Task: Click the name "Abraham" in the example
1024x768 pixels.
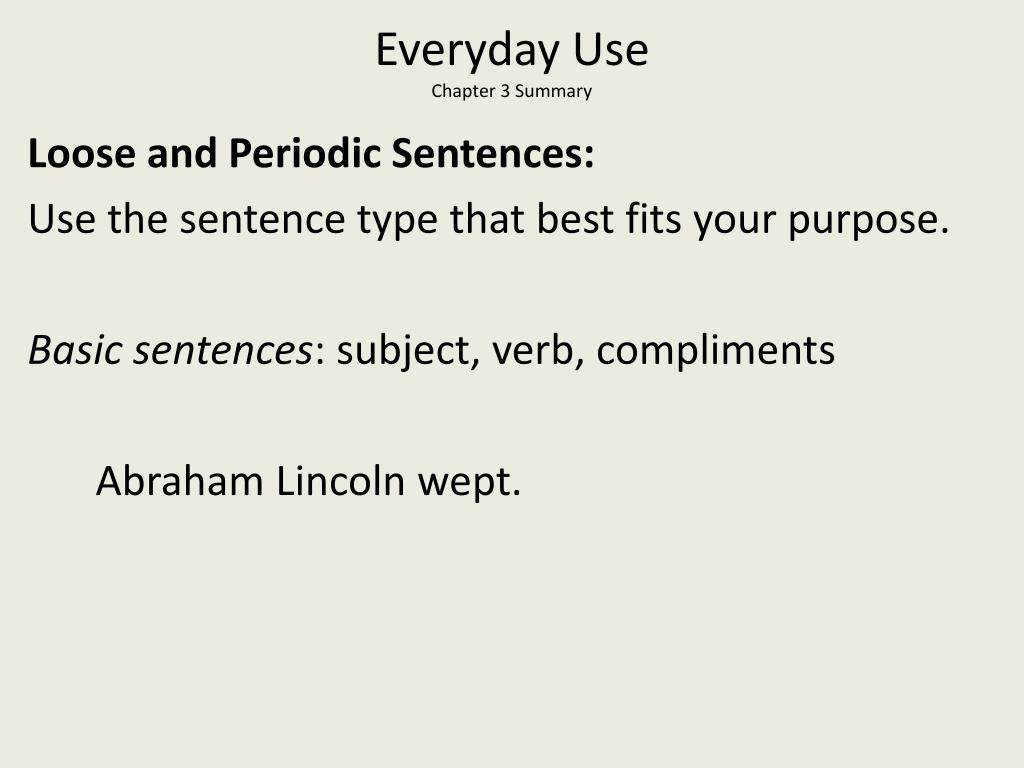Action: (180, 481)
